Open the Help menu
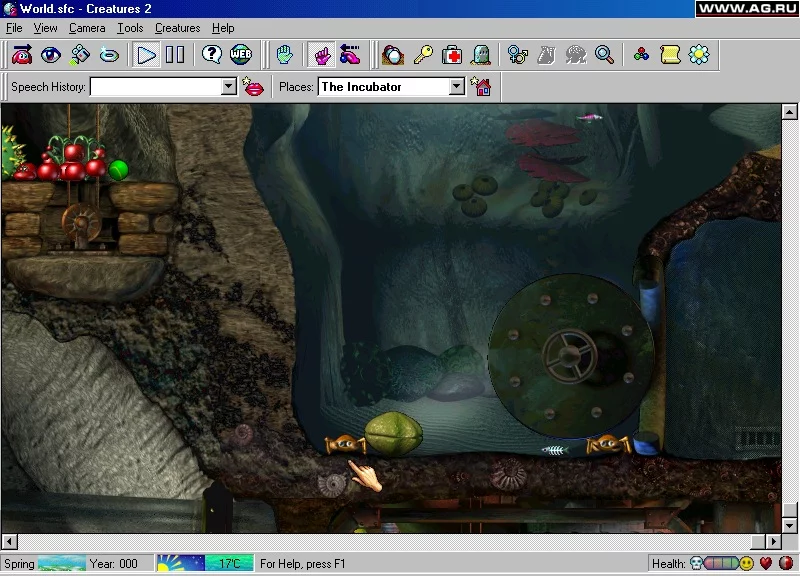This screenshot has height=576, width=800. click(223, 28)
